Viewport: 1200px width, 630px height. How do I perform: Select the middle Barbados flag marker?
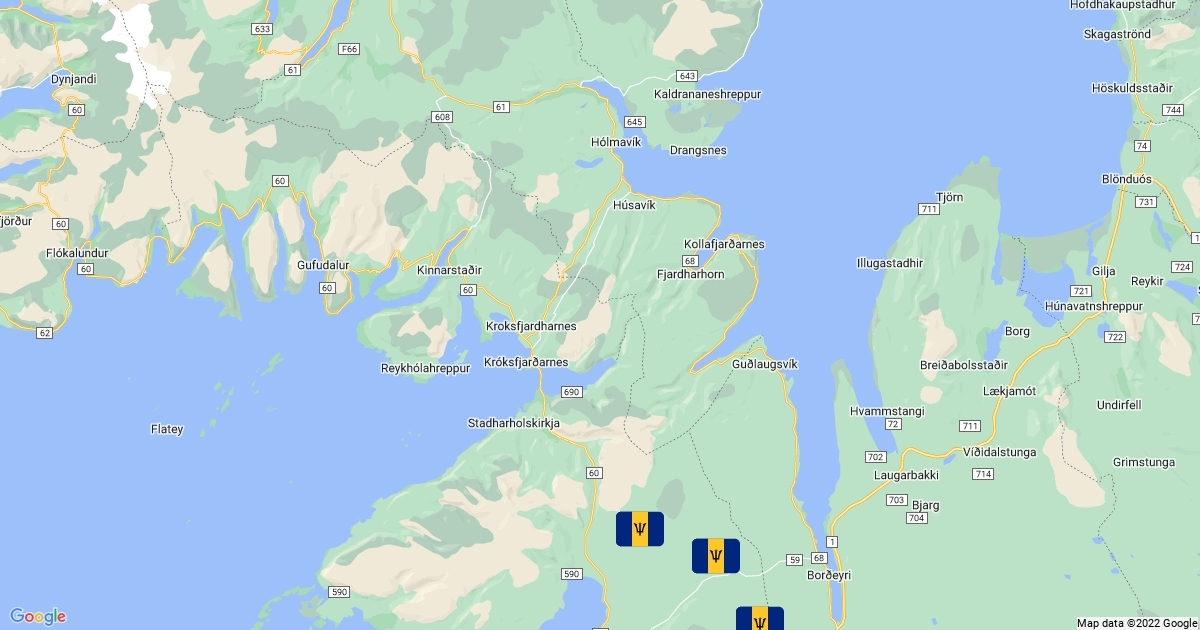[716, 556]
